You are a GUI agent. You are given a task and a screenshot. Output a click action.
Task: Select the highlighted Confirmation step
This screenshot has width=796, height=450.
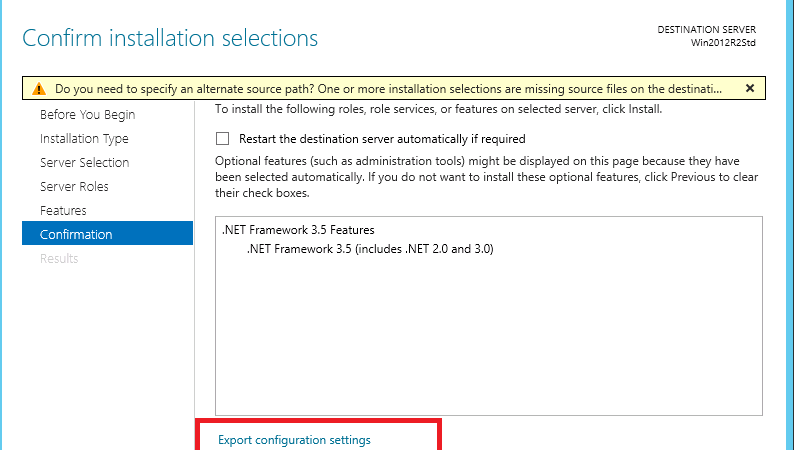coord(107,233)
